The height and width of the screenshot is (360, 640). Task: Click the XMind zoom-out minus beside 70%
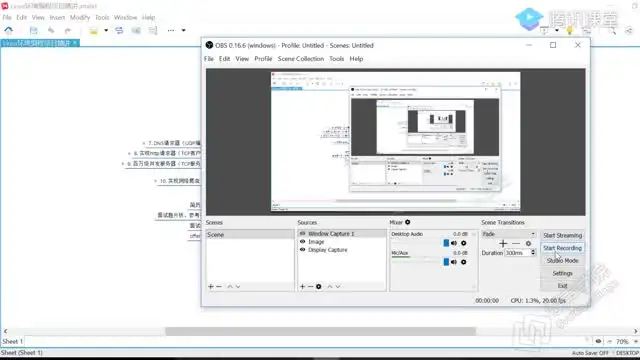[x=609, y=341]
